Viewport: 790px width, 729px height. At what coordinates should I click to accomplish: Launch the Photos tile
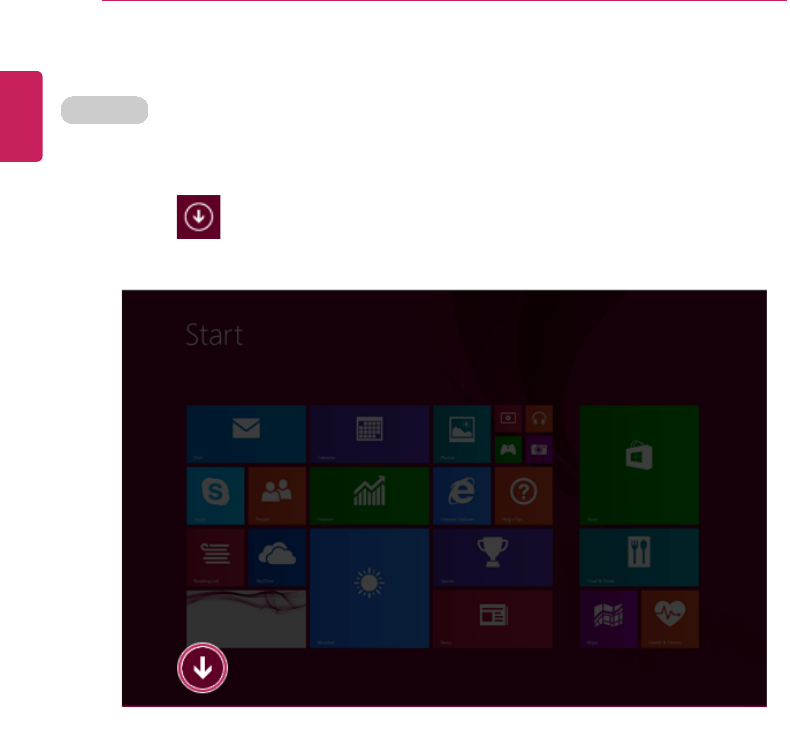tap(462, 434)
